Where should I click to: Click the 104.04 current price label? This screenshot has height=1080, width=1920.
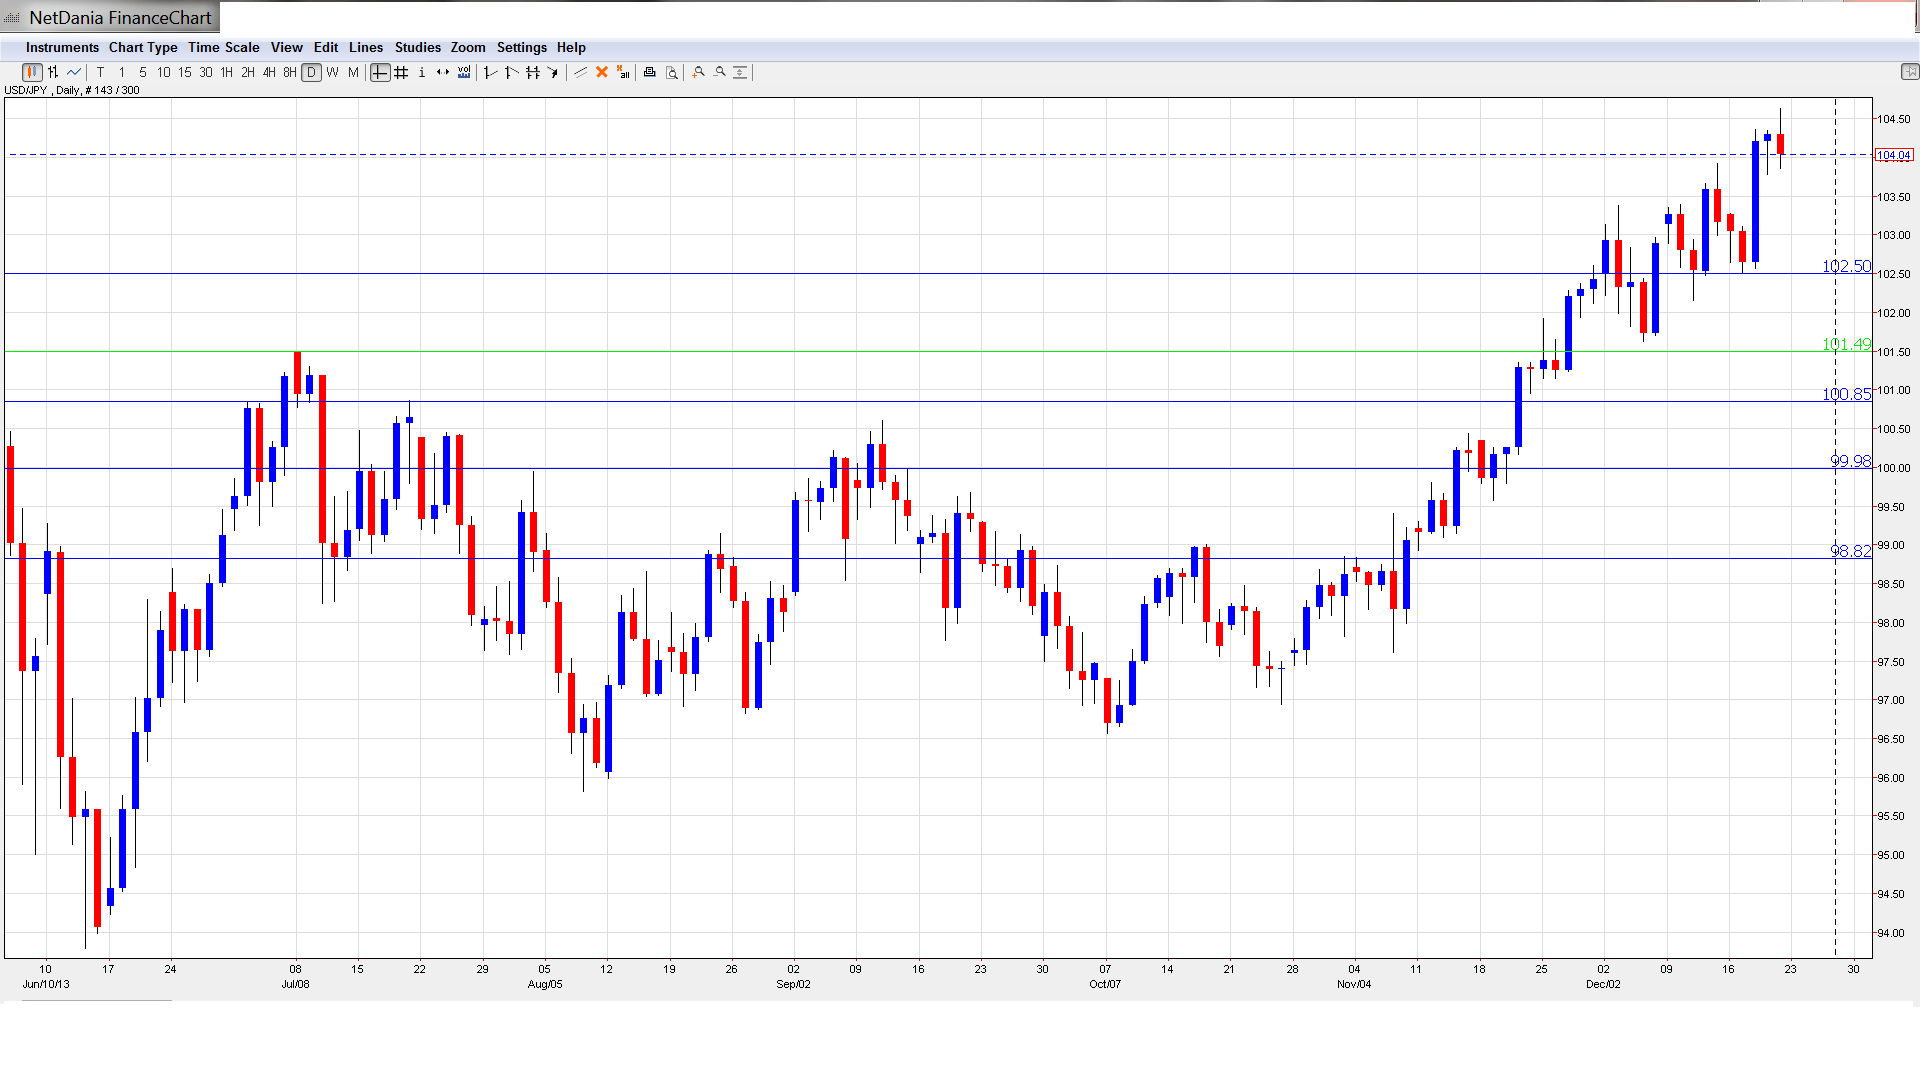(x=1893, y=155)
